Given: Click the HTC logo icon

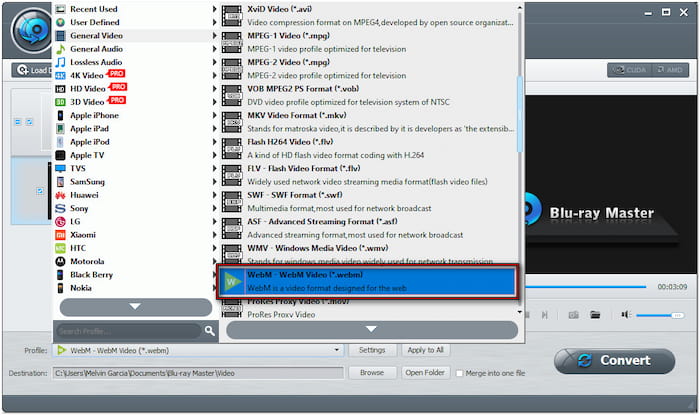Looking at the screenshot, I should point(60,248).
